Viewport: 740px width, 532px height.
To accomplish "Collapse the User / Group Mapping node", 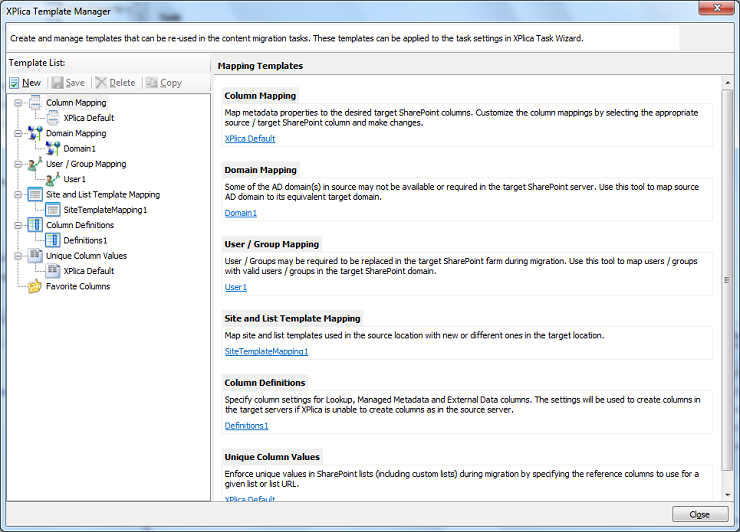I will click(x=18, y=164).
